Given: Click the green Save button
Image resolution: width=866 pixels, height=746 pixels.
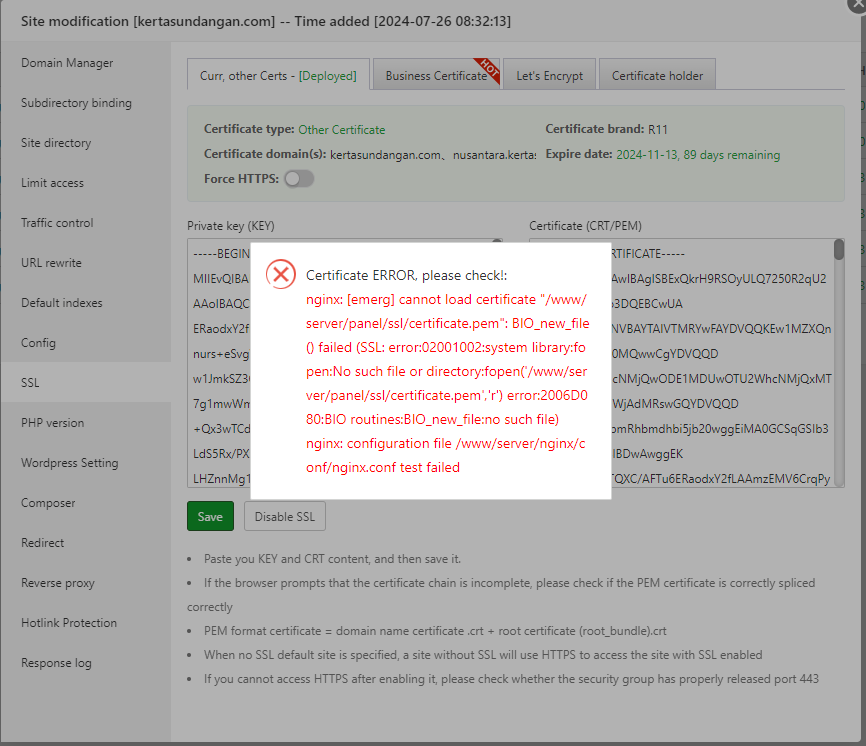Looking at the screenshot, I should [210, 516].
